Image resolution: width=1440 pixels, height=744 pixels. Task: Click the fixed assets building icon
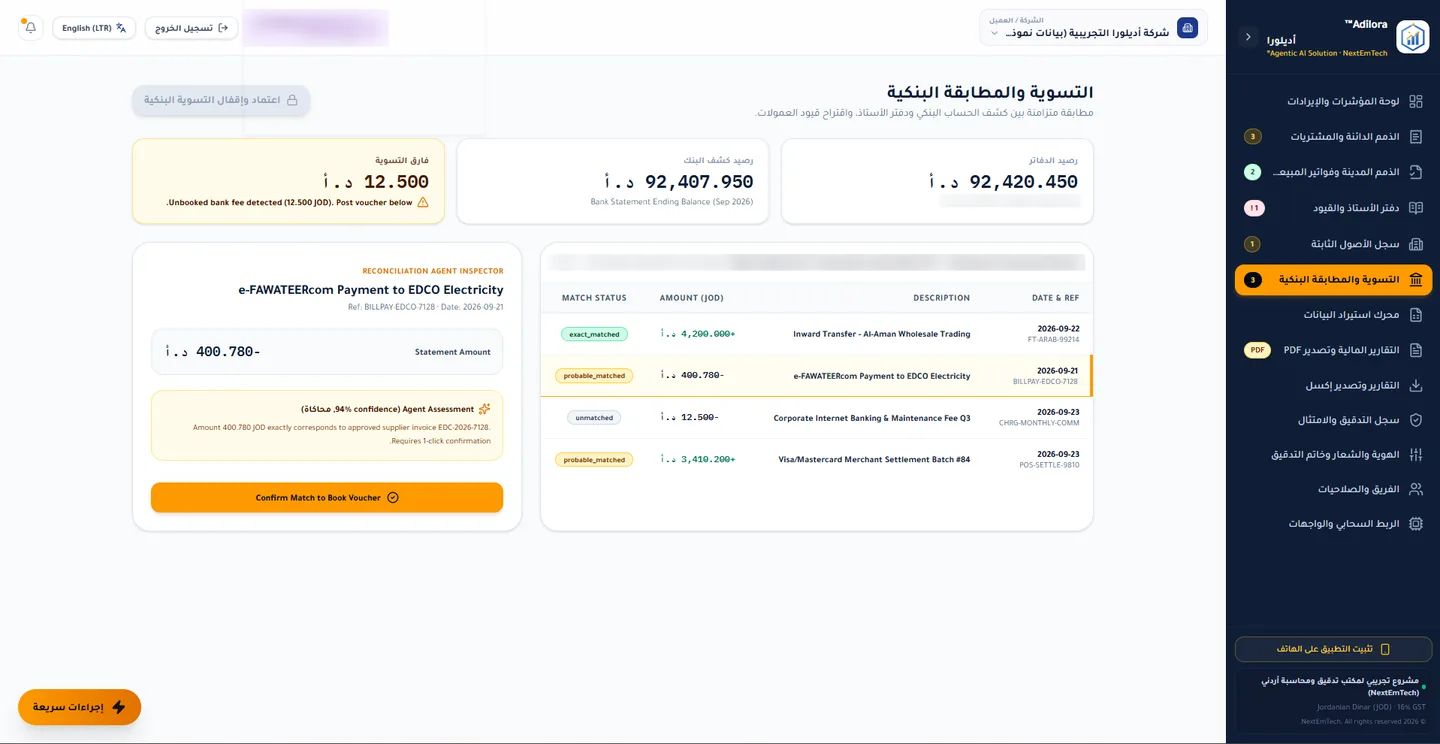pyautogui.click(x=1415, y=244)
